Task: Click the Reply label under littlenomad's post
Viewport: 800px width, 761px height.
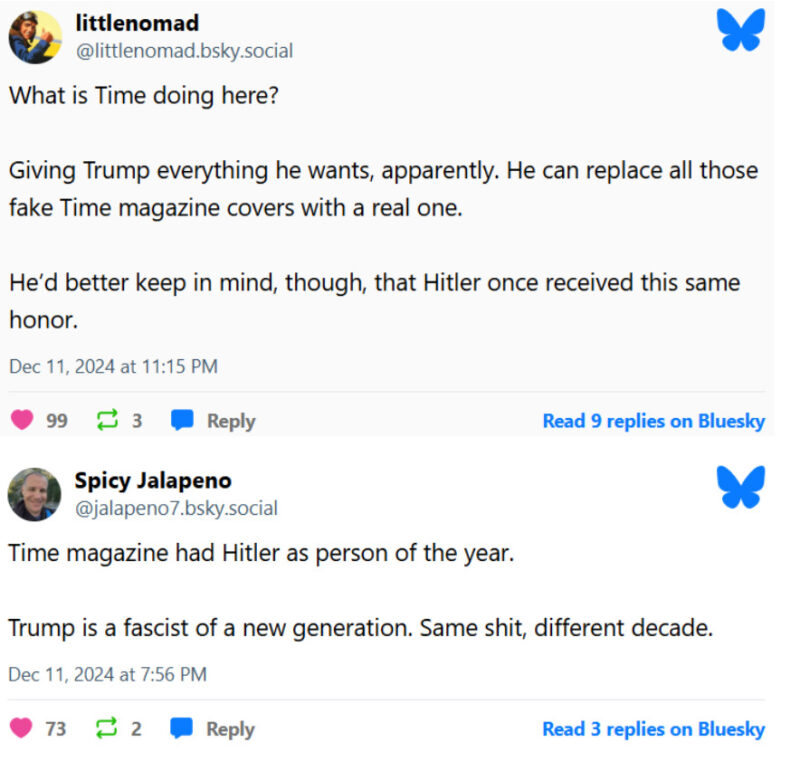Action: [231, 421]
